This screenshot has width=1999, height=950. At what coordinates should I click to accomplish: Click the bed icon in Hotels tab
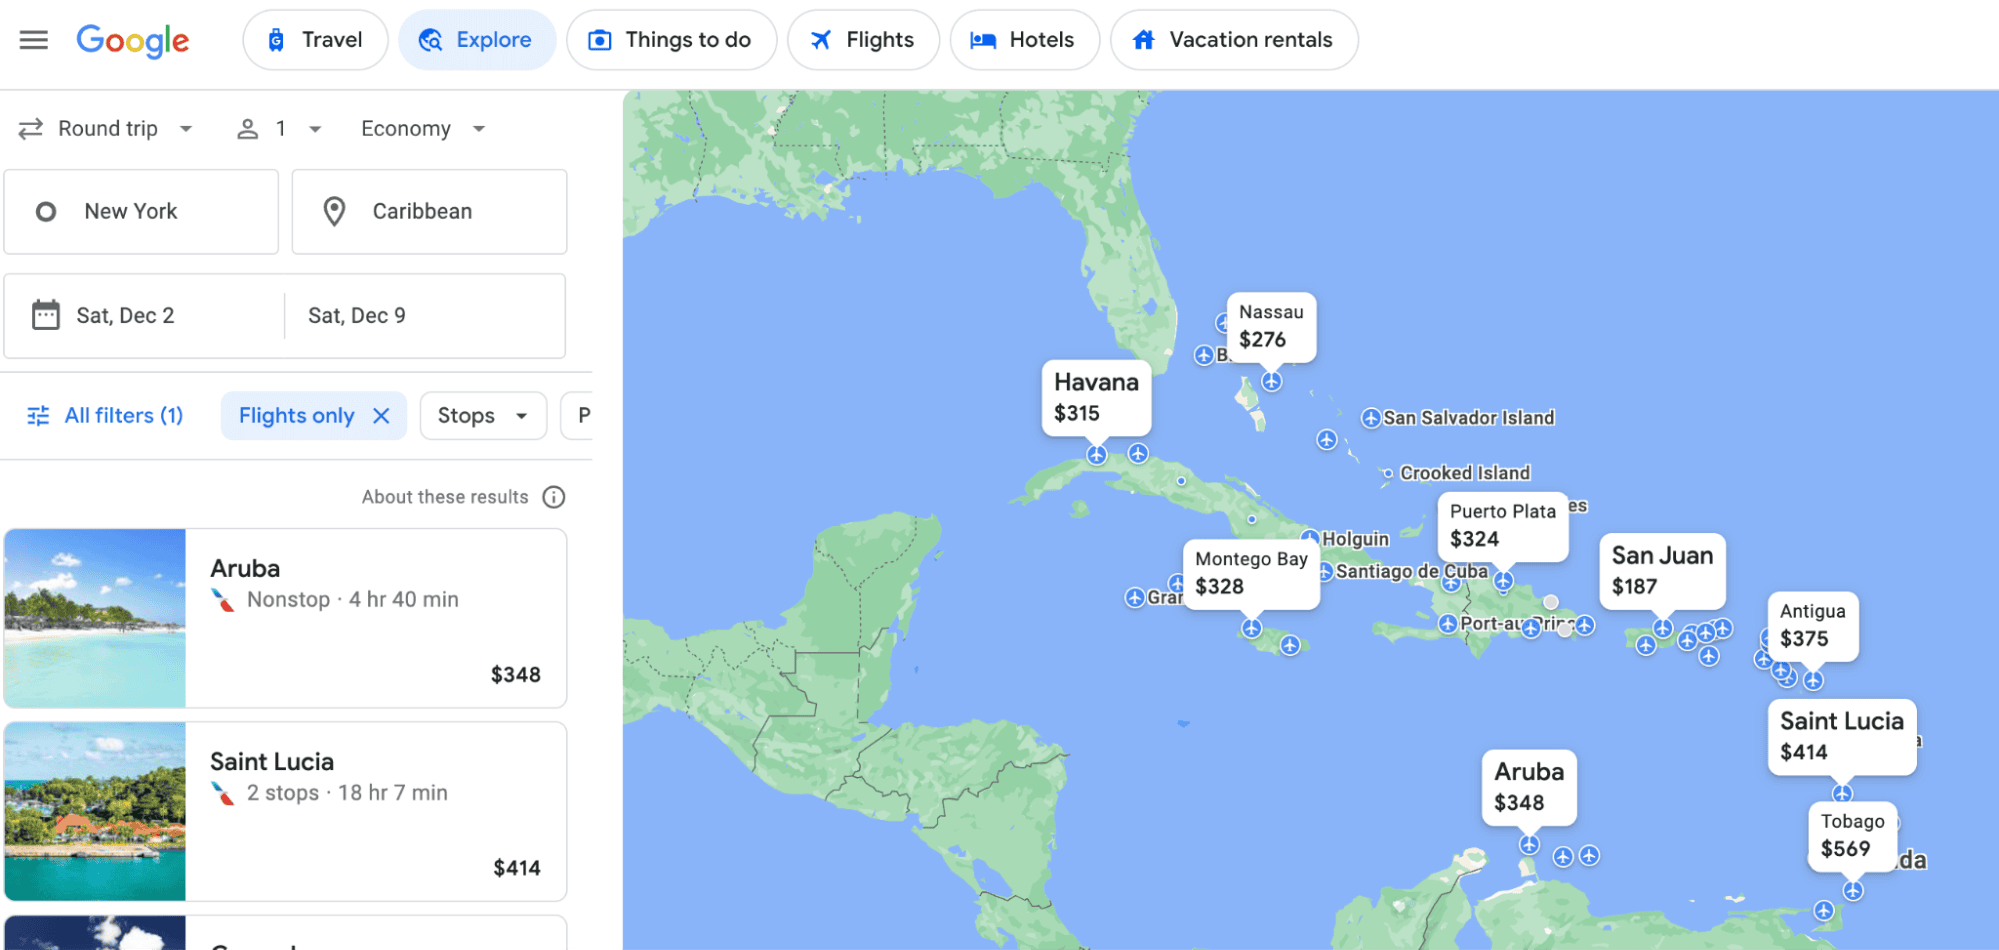point(983,40)
